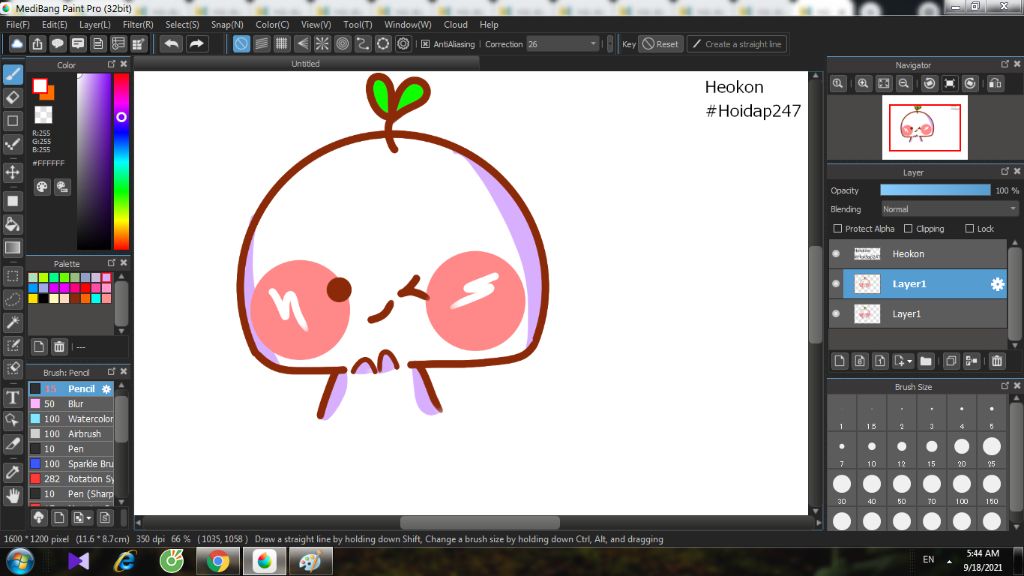This screenshot has width=1024, height=576.
Task: Select the rectangular Select tool
Action: click(12, 276)
